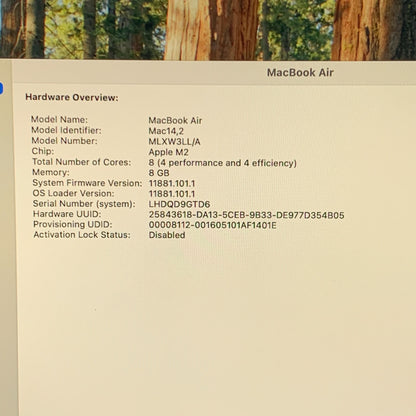The height and width of the screenshot is (416, 416).
Task: Select the Mac14,2 identifier value
Action: (x=166, y=131)
